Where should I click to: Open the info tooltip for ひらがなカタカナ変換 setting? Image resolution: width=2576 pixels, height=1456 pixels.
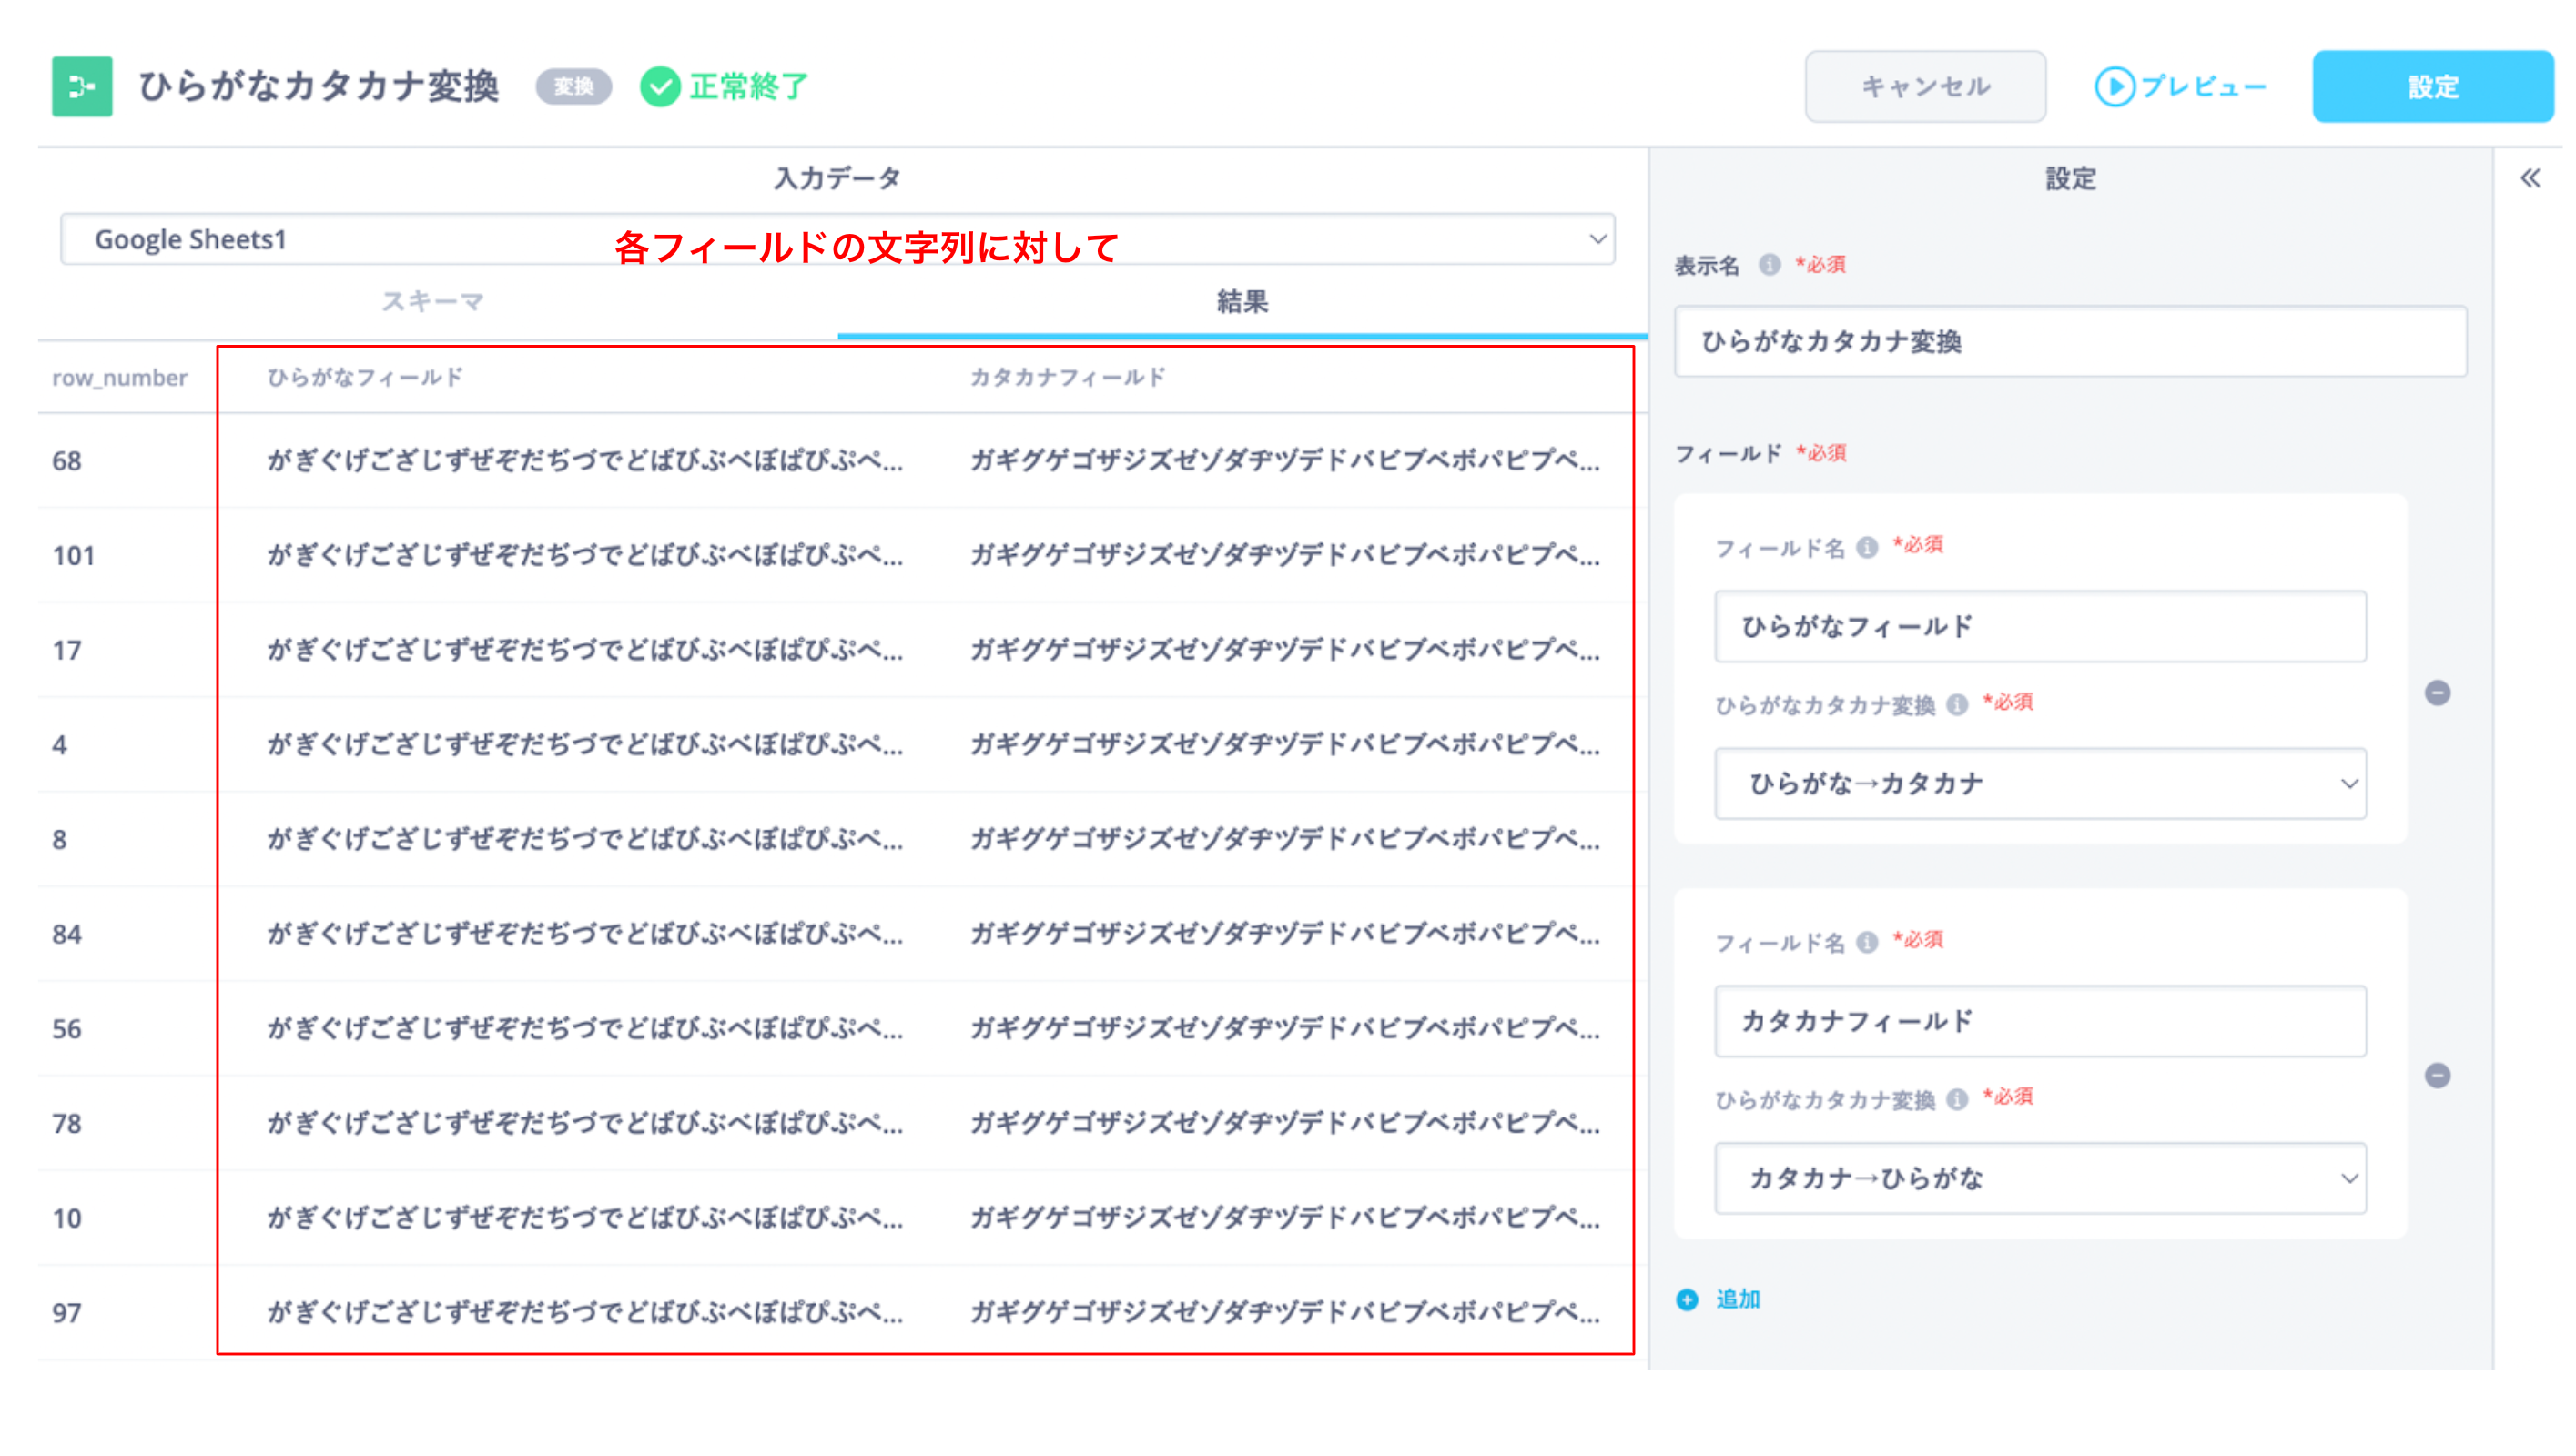[1957, 703]
